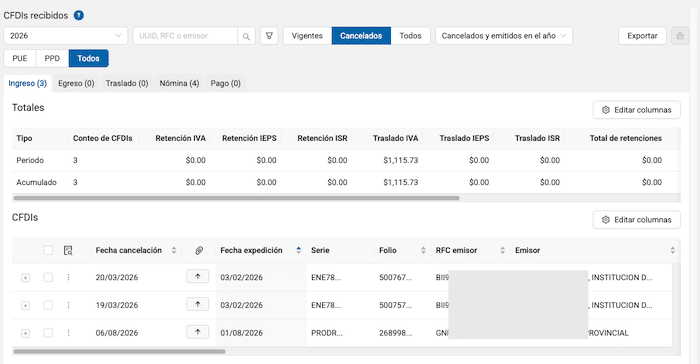The height and width of the screenshot is (364, 700).
Task: Focus the UUID, RFC o emisor search field
Action: click(x=185, y=36)
